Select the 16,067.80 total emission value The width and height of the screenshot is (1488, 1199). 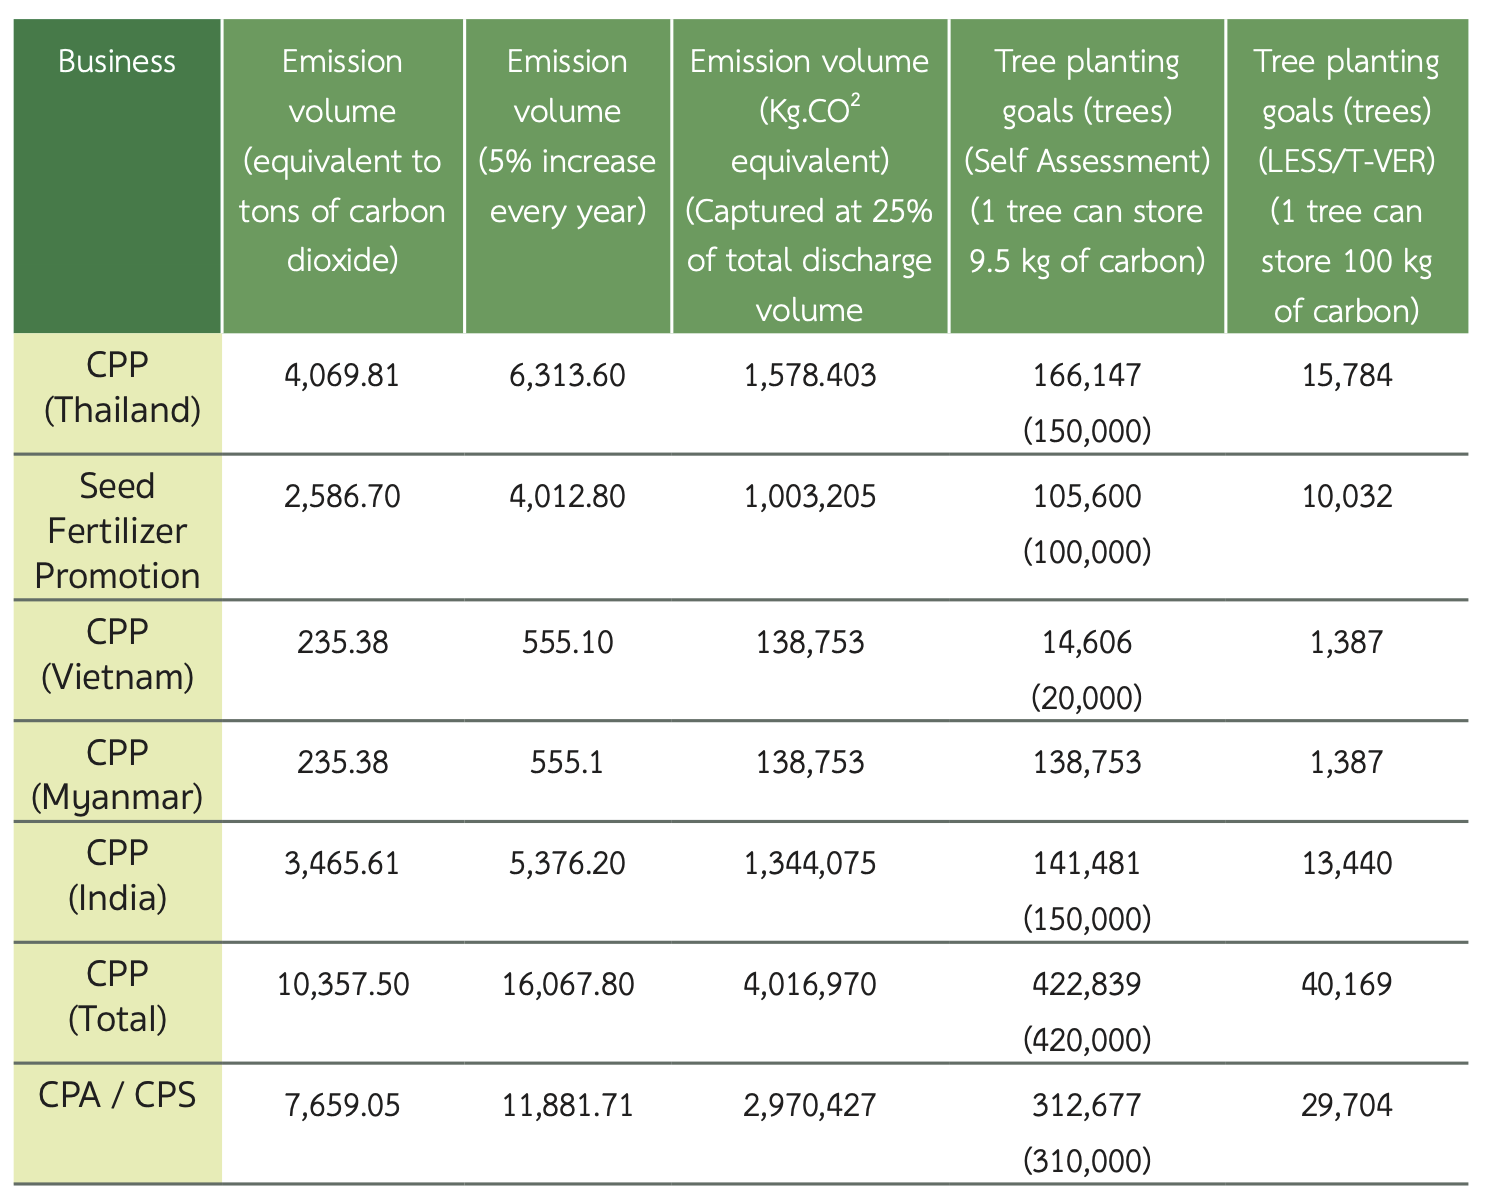point(567,985)
